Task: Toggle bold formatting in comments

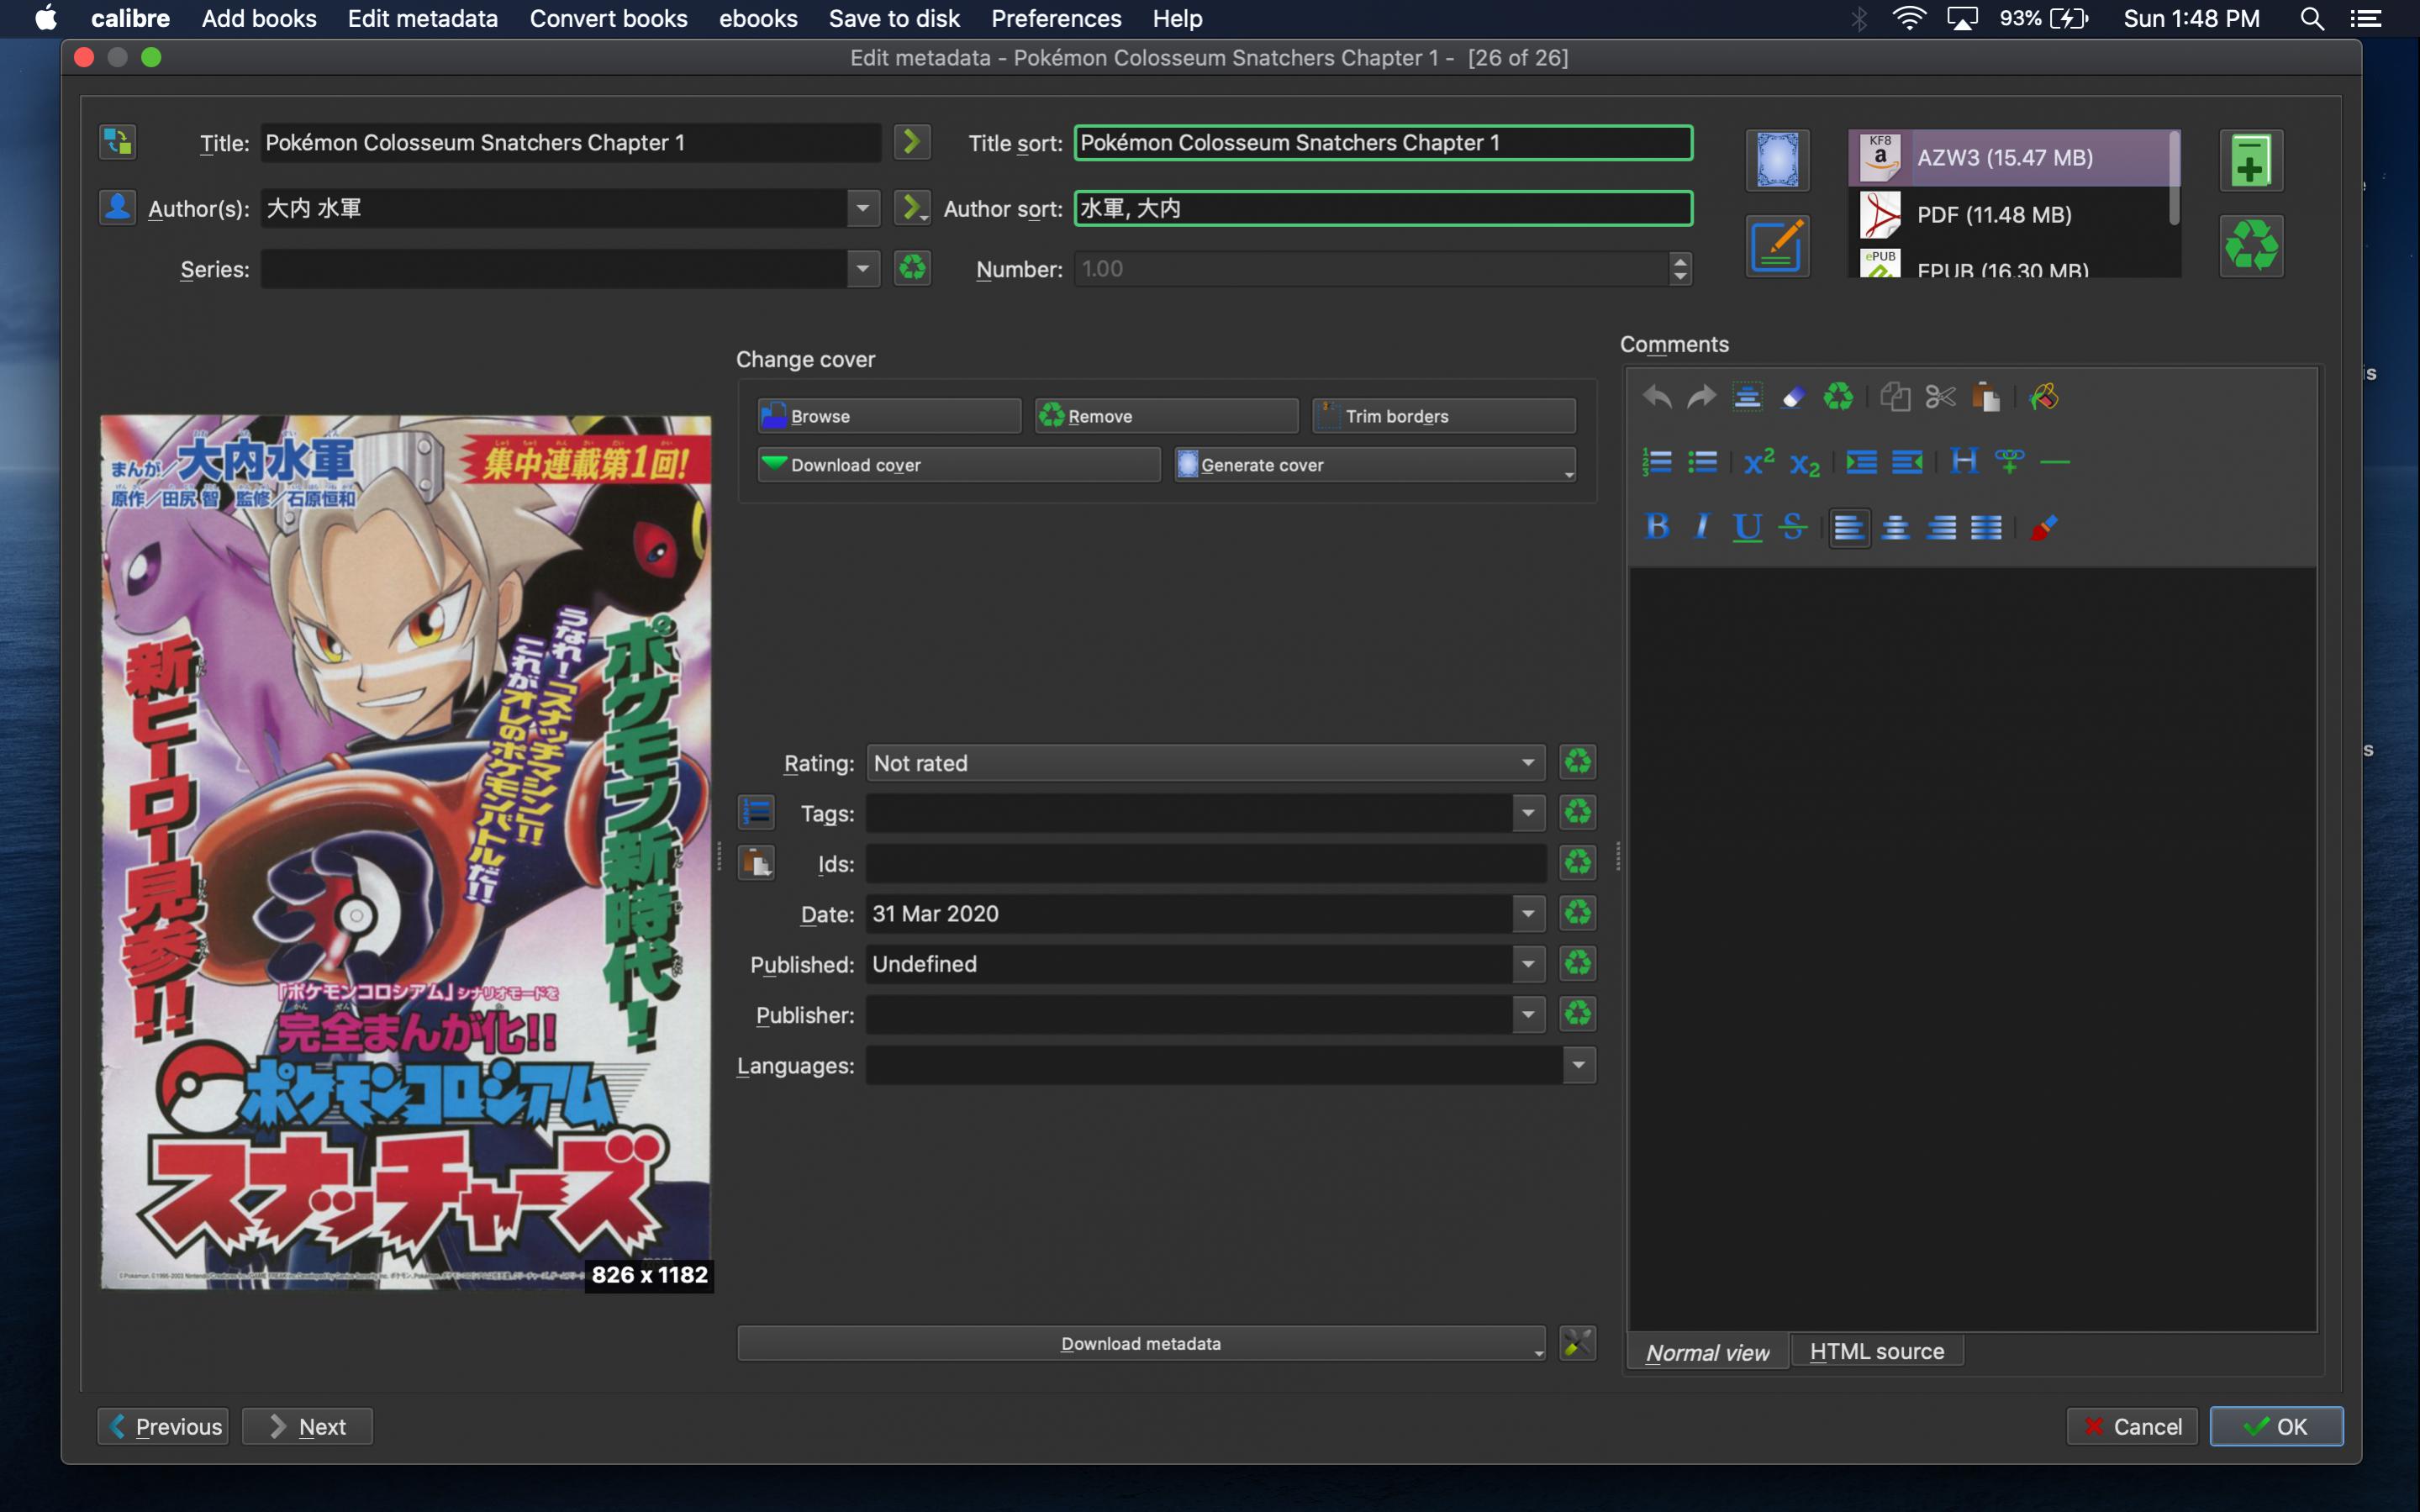Action: coord(1657,526)
